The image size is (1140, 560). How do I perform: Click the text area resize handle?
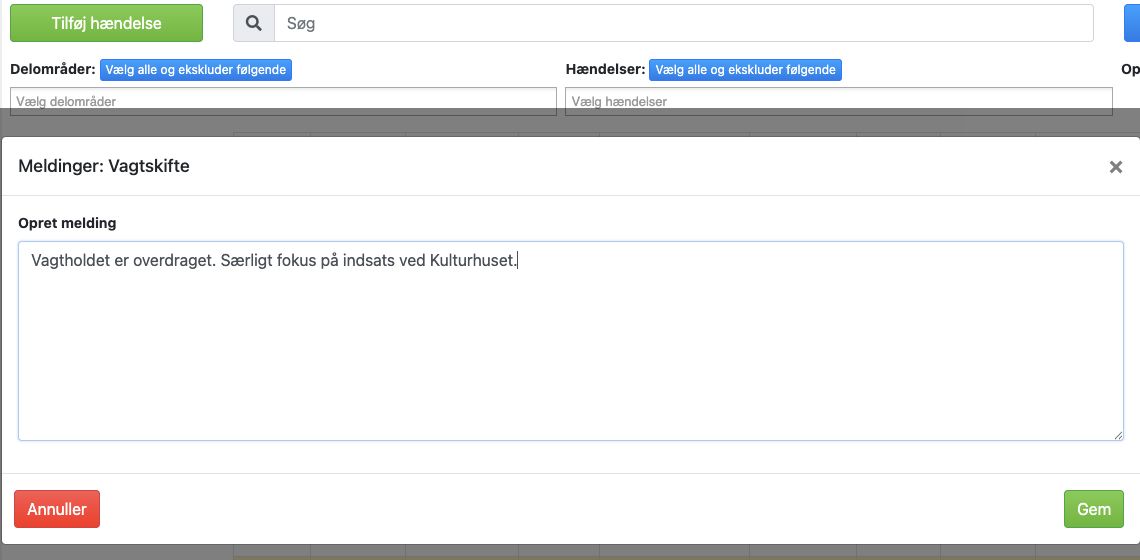(x=1118, y=435)
